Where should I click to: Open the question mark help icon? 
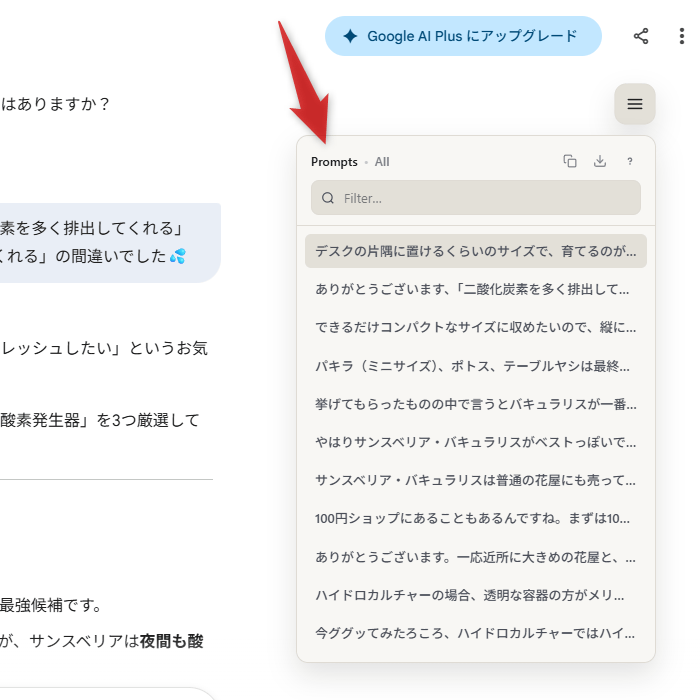(630, 161)
